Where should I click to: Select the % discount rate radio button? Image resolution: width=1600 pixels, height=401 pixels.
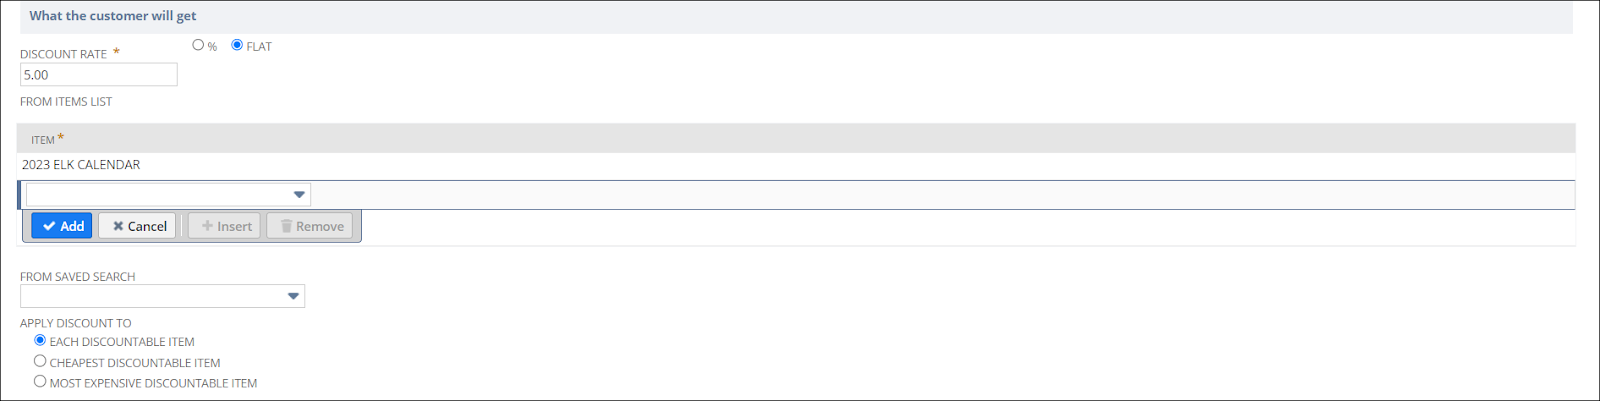[x=198, y=45]
